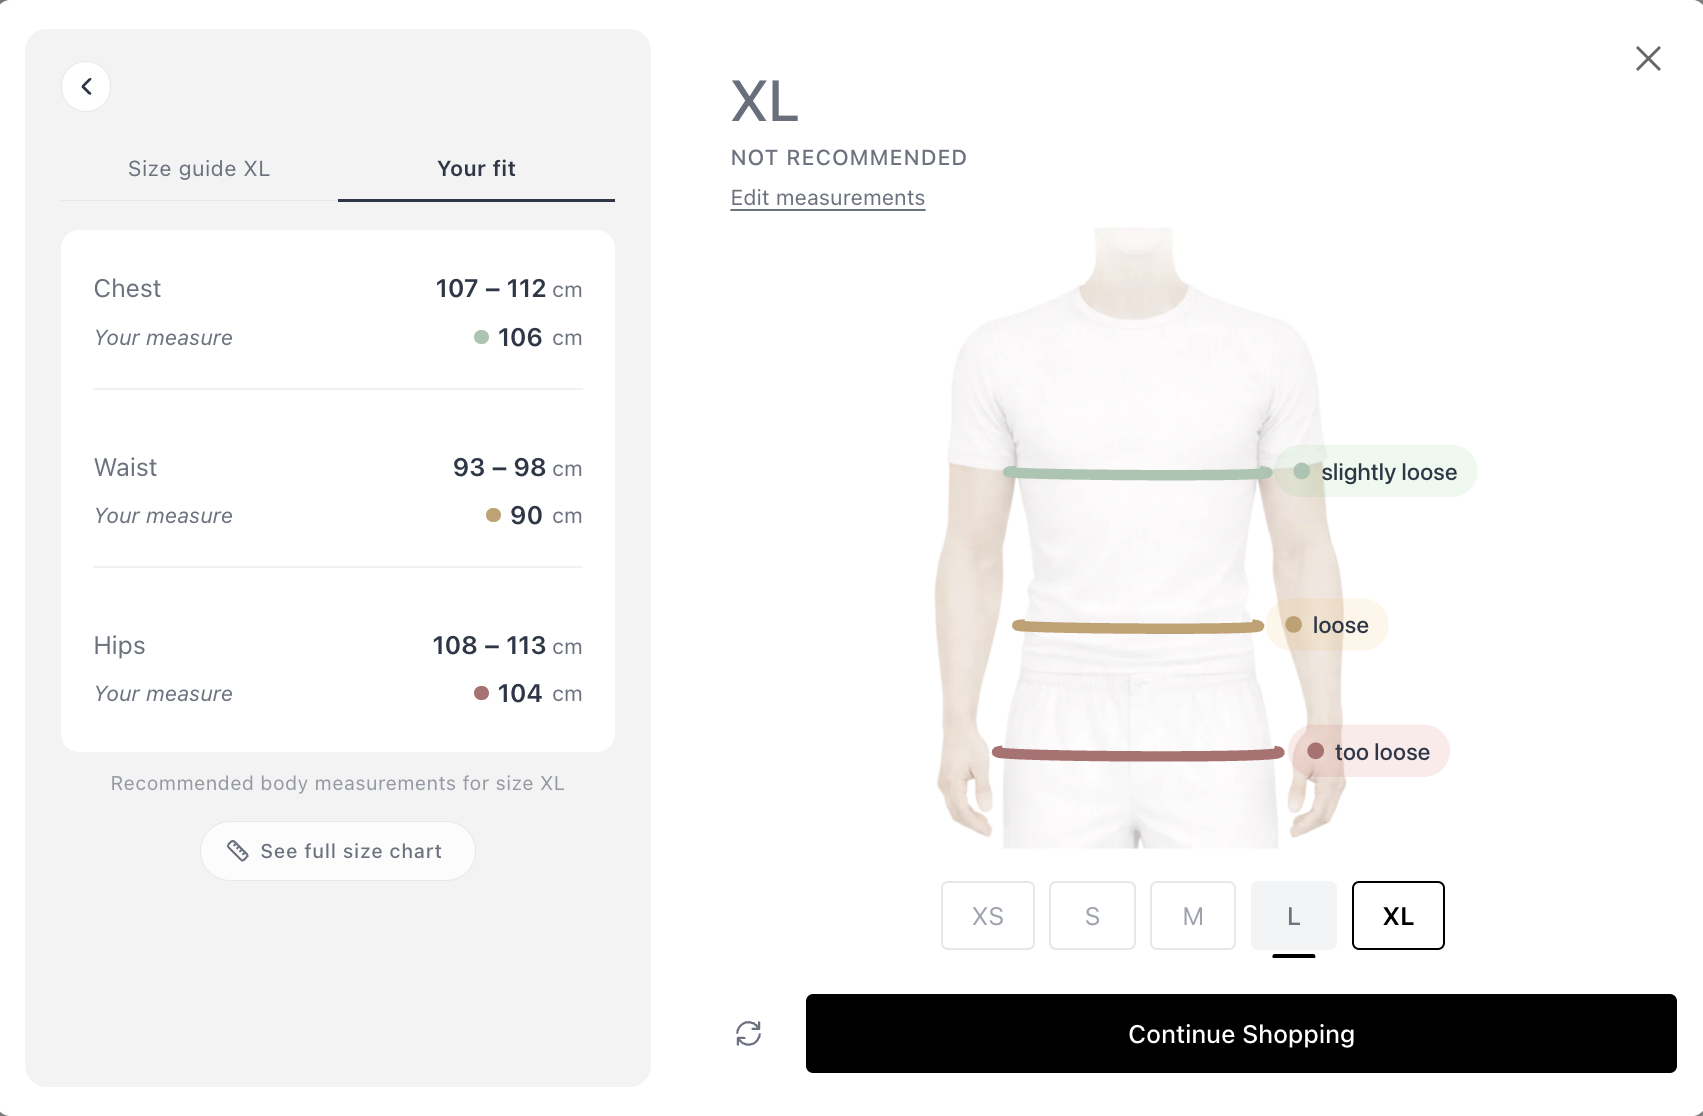Click the yellow dot beside waist measurement 90 cm
Image resolution: width=1703 pixels, height=1116 pixels.
491,514
